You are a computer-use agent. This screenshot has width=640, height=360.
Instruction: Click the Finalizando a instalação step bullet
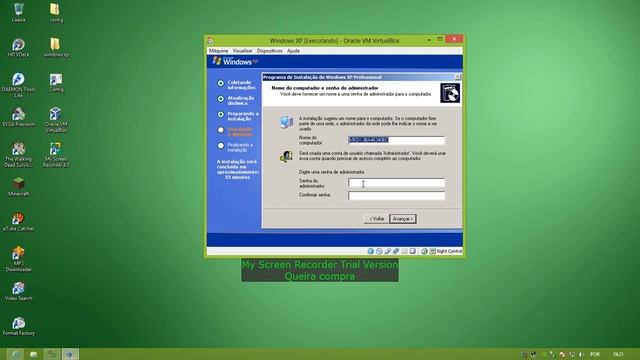pos(221,146)
